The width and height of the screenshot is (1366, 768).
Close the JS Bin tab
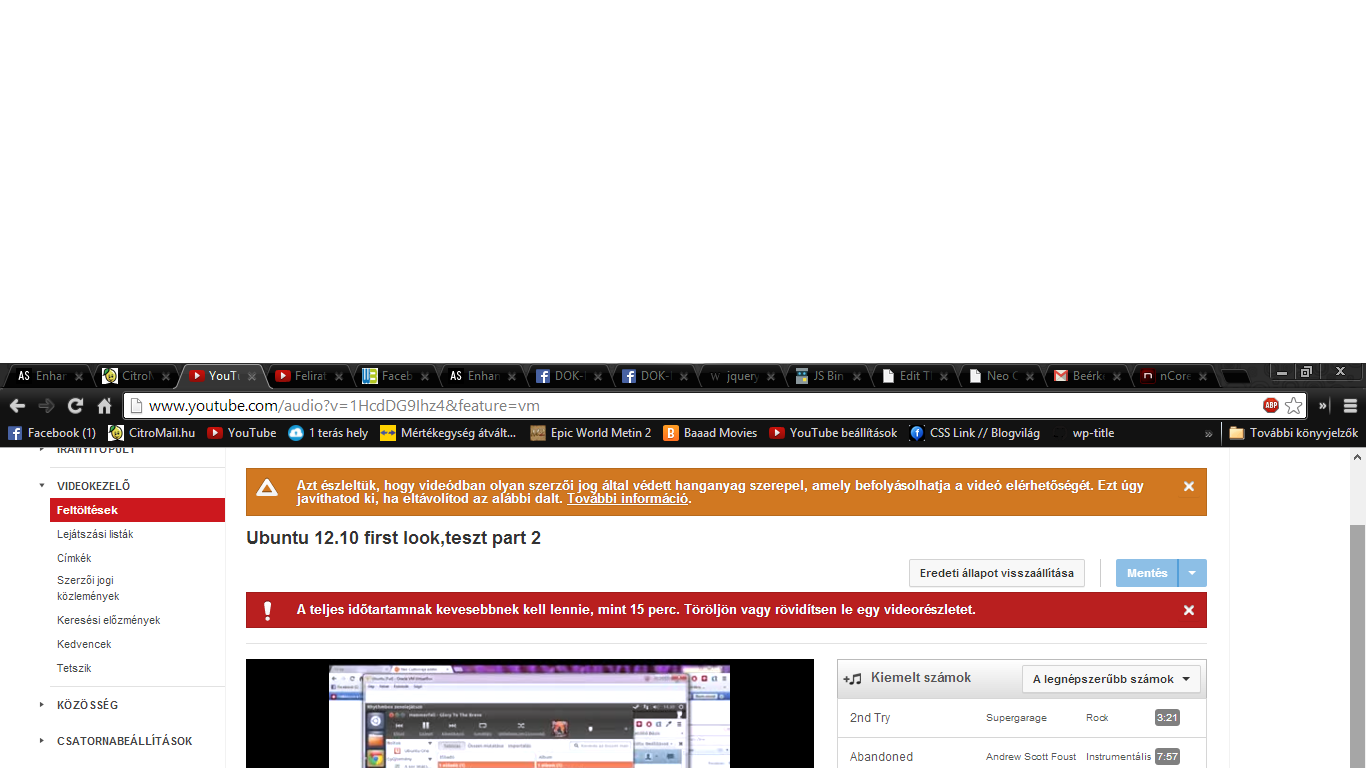point(858,377)
